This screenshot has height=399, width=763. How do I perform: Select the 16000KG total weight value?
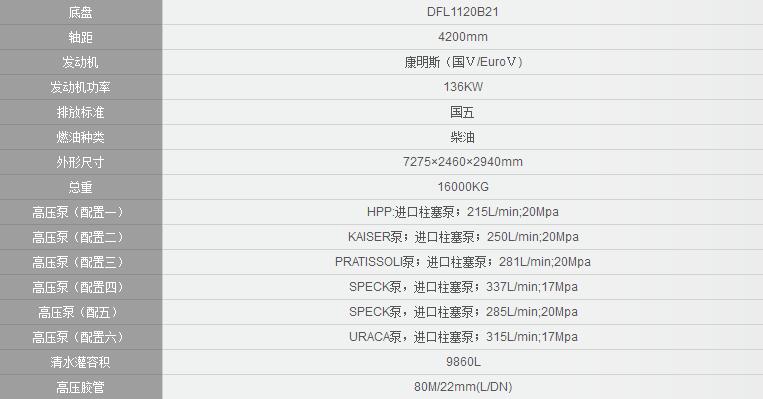(463, 187)
